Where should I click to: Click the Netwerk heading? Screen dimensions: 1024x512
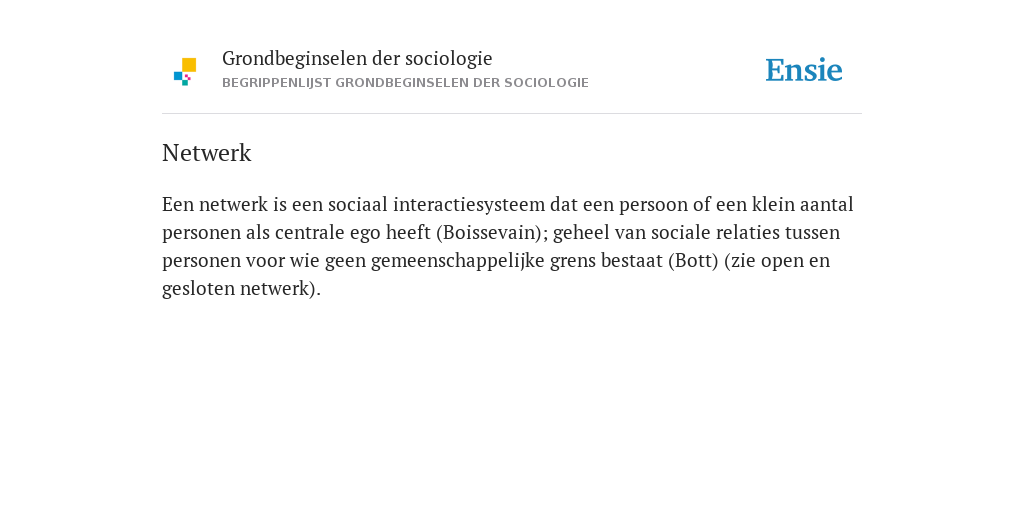click(206, 153)
